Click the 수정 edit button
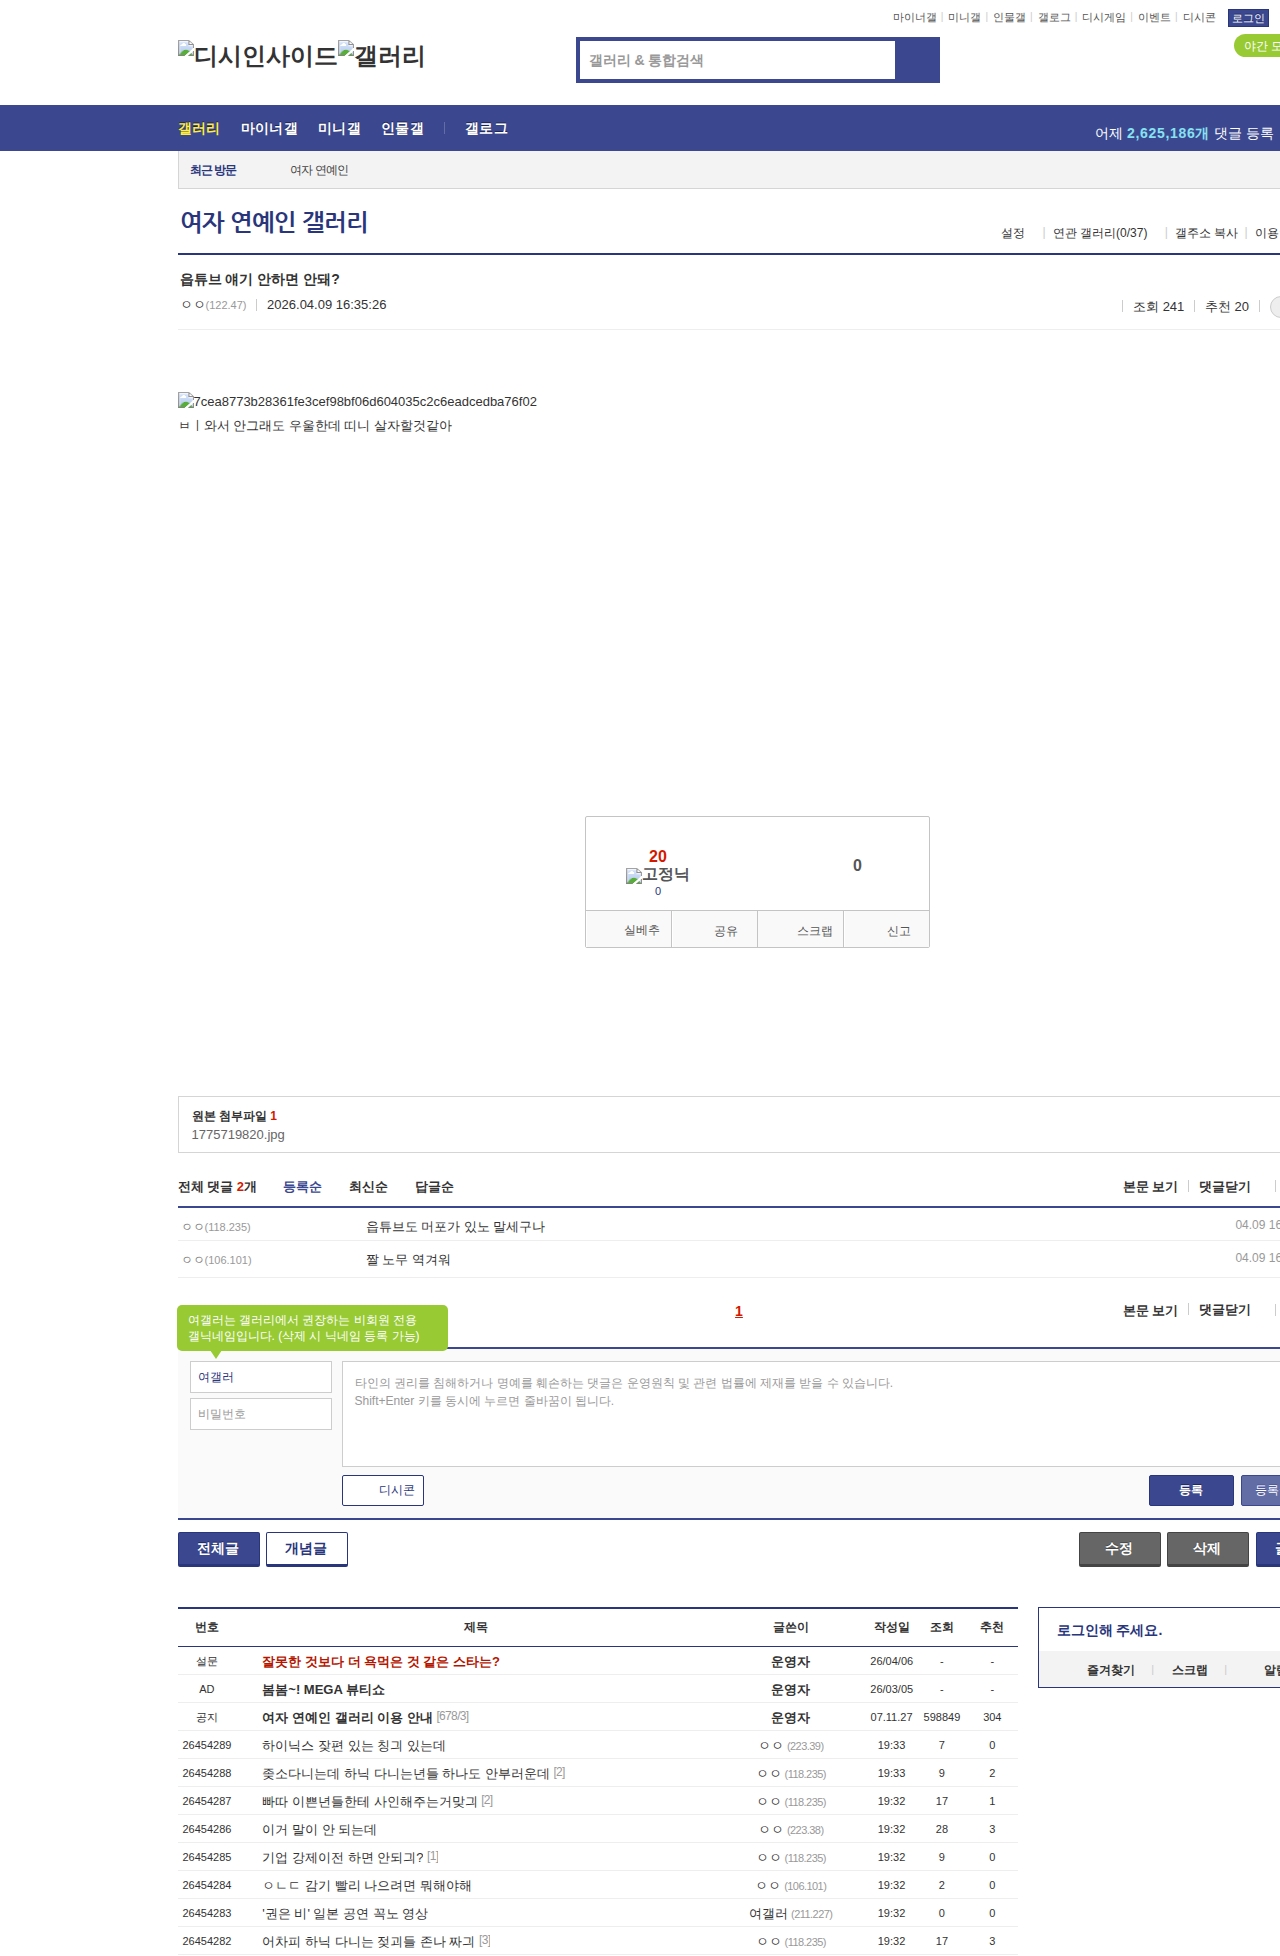Image resolution: width=1280 pixels, height=1956 pixels. (x=1119, y=1549)
